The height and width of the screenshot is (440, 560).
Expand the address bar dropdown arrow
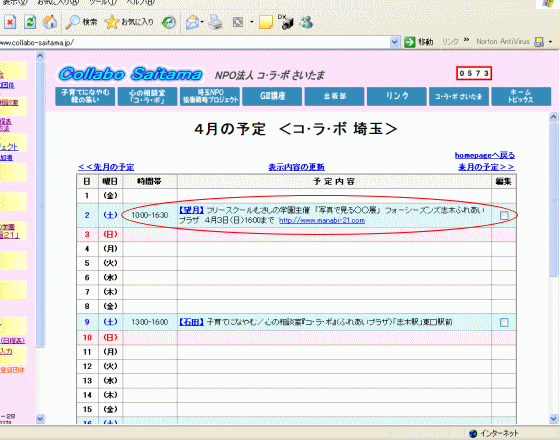tap(394, 42)
